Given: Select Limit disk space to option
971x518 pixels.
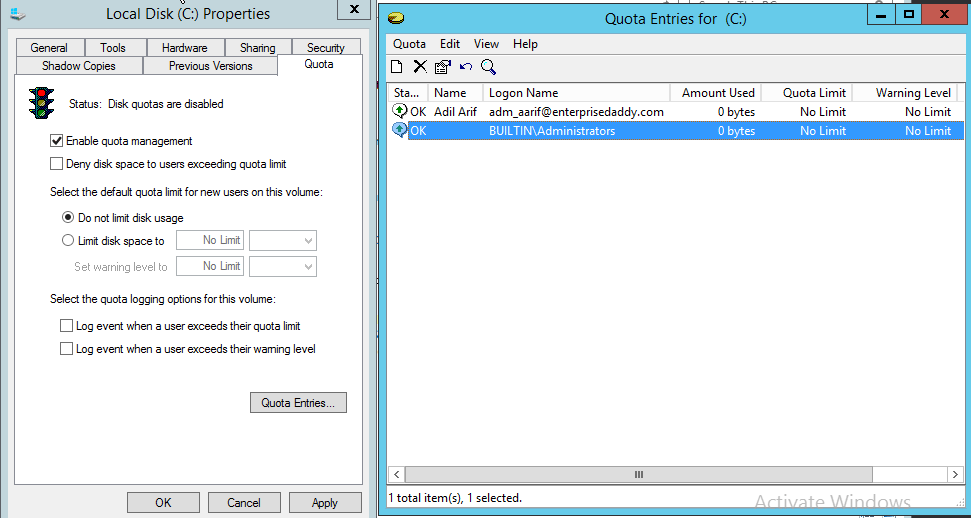Looking at the screenshot, I should (68, 241).
